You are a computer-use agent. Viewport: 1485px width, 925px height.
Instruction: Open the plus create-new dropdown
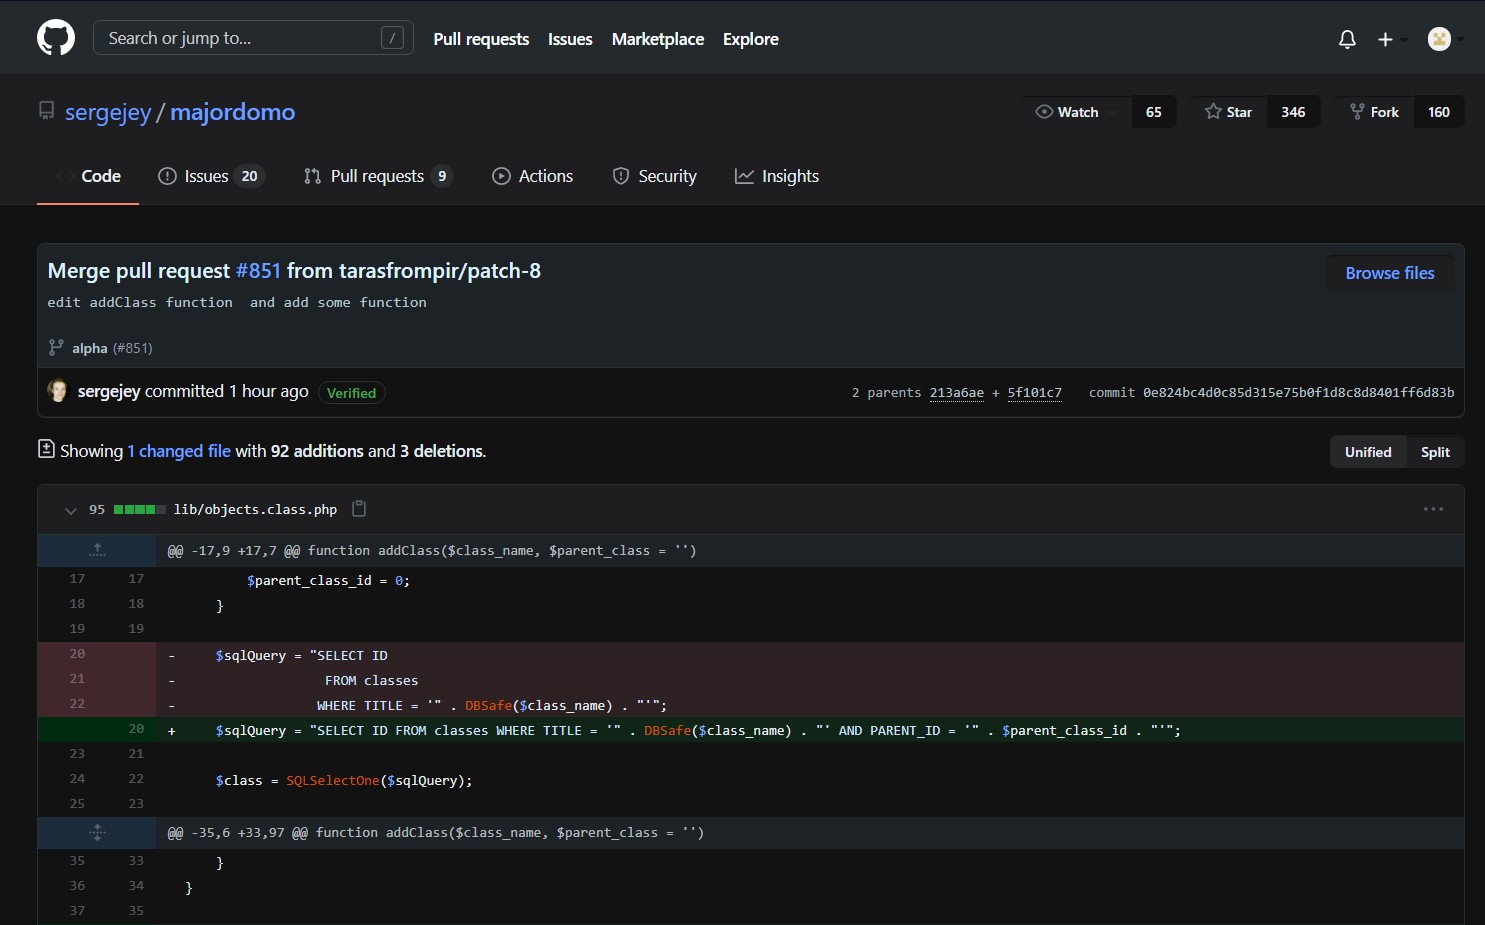click(1390, 39)
